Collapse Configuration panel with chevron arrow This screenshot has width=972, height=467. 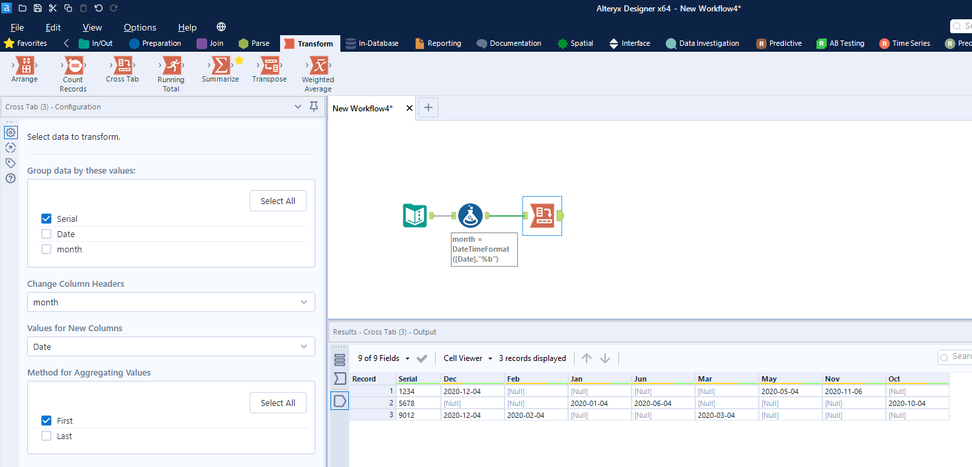298,107
